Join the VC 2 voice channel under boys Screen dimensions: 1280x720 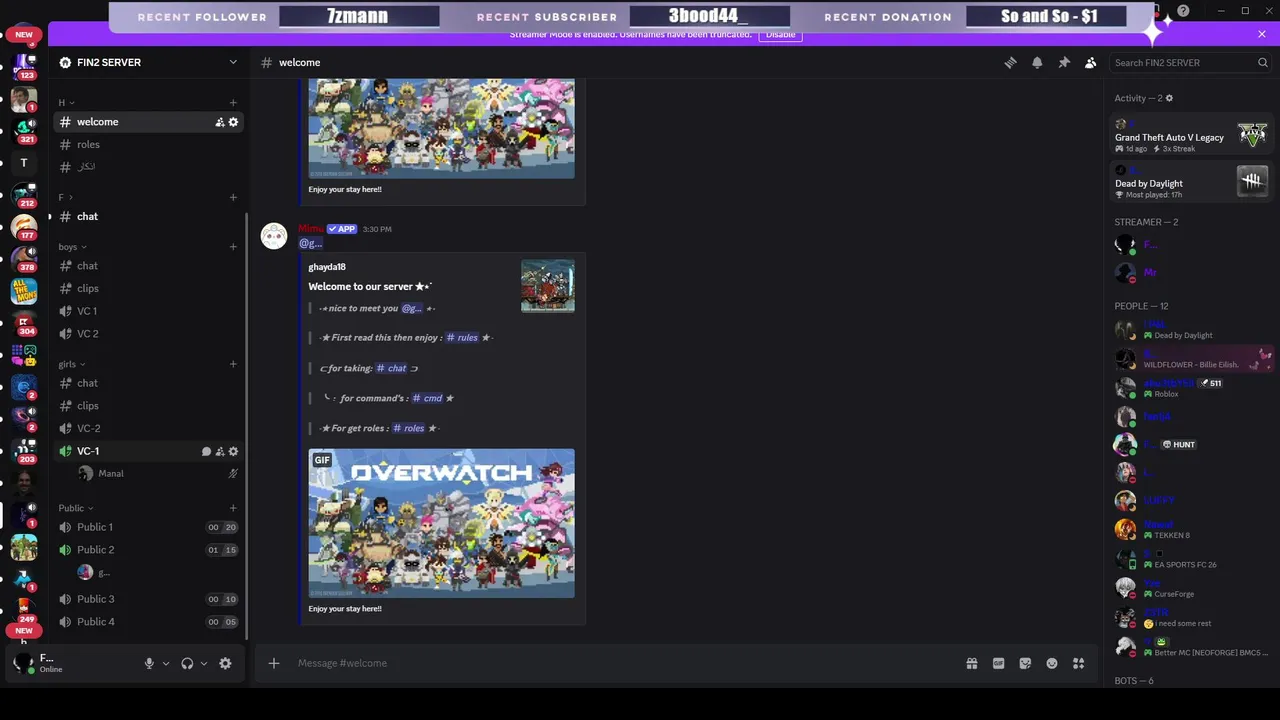[147, 333]
